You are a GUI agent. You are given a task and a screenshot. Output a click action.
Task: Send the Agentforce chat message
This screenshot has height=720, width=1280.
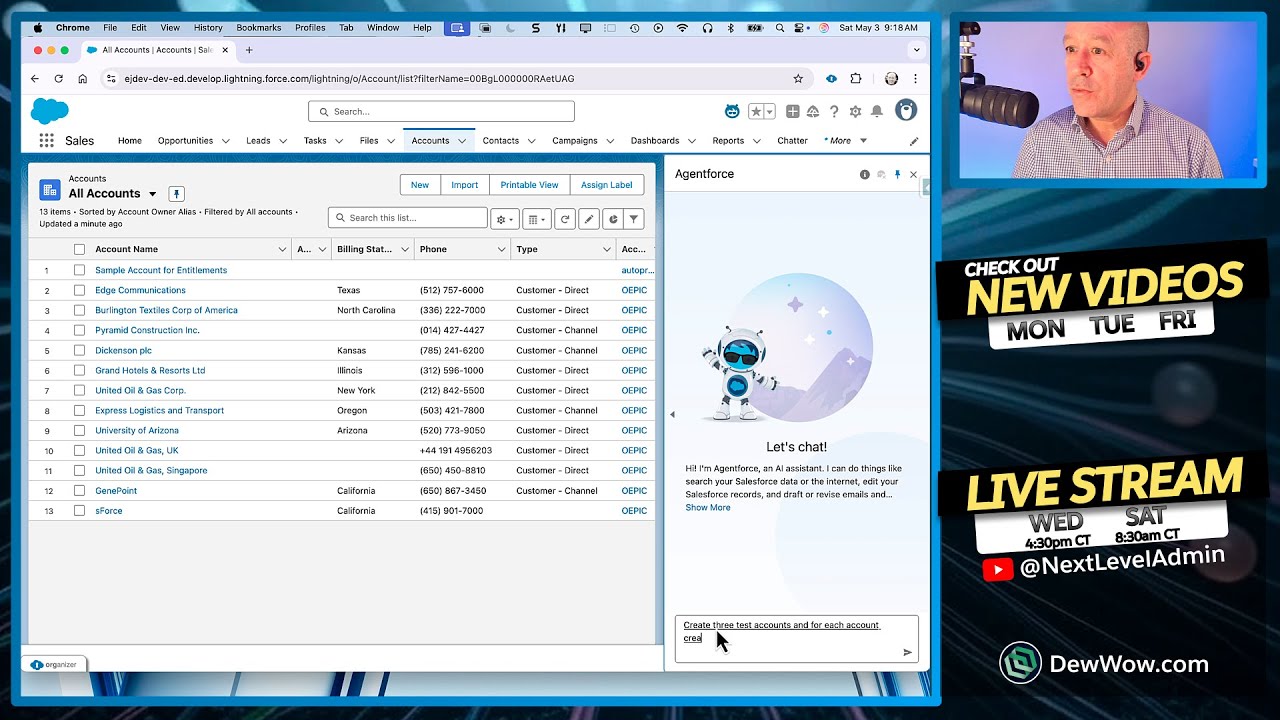pyautogui.click(x=907, y=652)
